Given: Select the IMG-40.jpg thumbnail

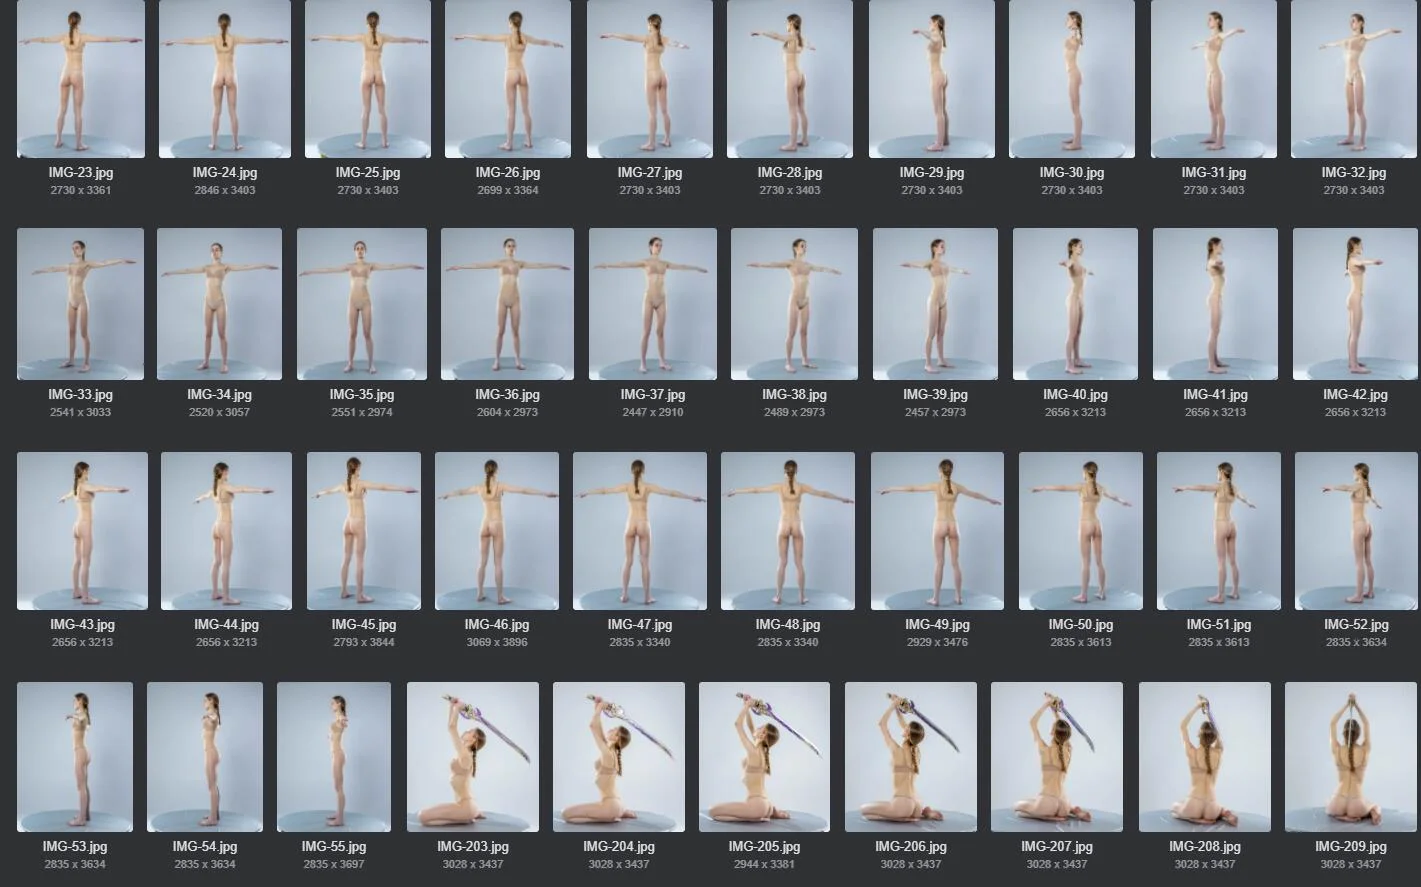Looking at the screenshot, I should [1076, 304].
